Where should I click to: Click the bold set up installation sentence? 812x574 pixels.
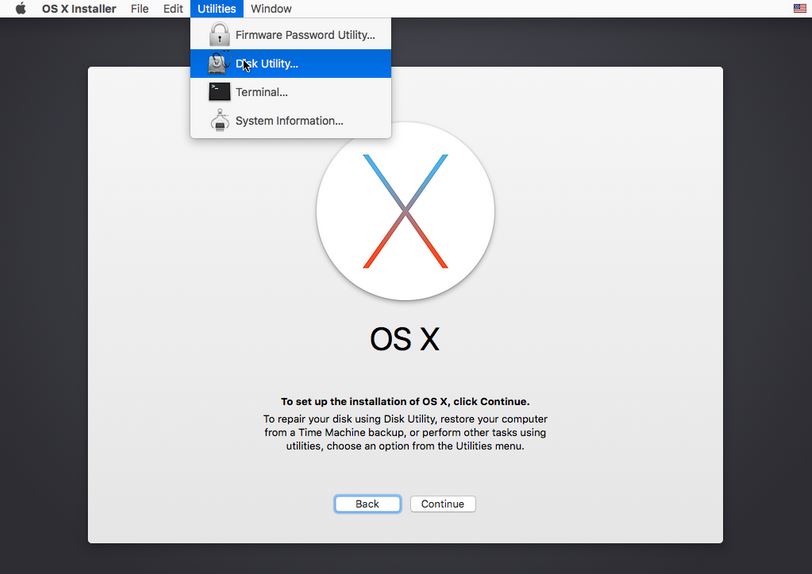(405, 401)
